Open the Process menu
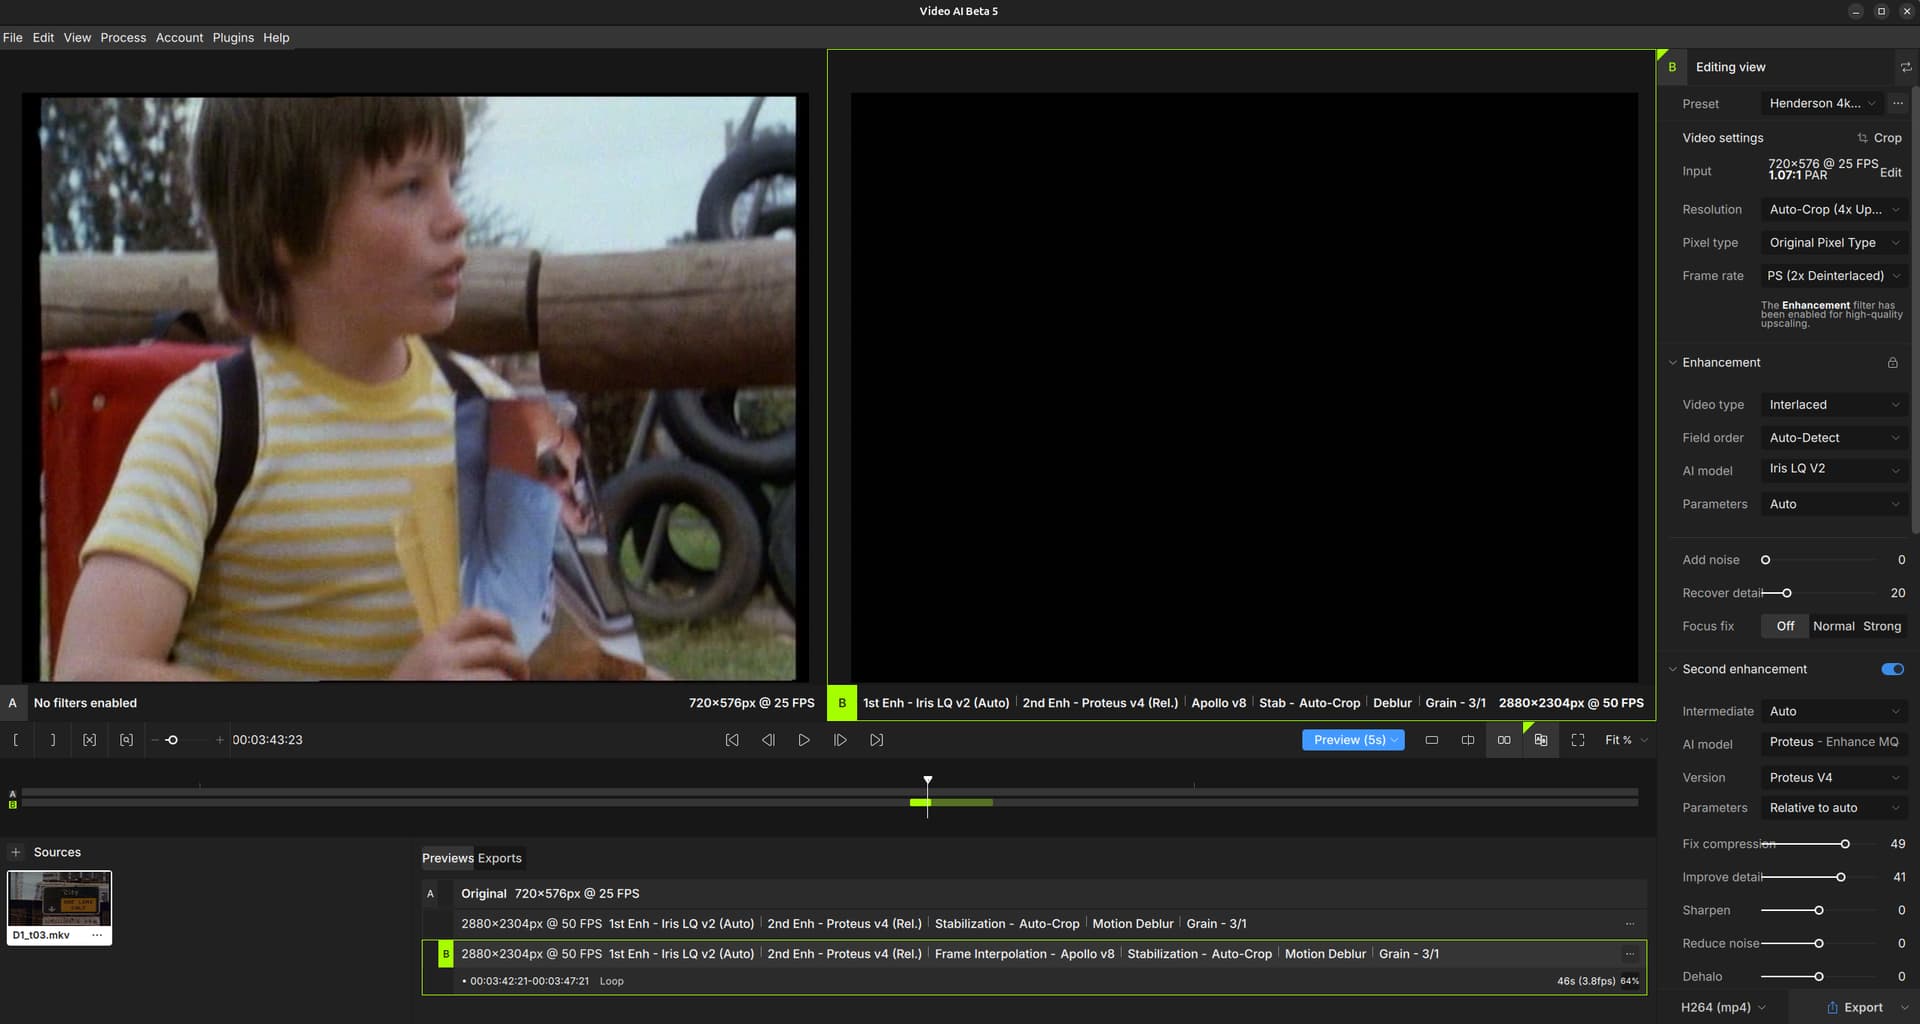 point(123,38)
